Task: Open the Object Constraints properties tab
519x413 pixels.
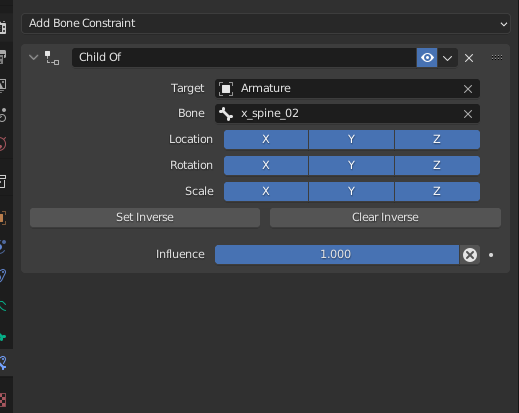Action: [x=3, y=276]
